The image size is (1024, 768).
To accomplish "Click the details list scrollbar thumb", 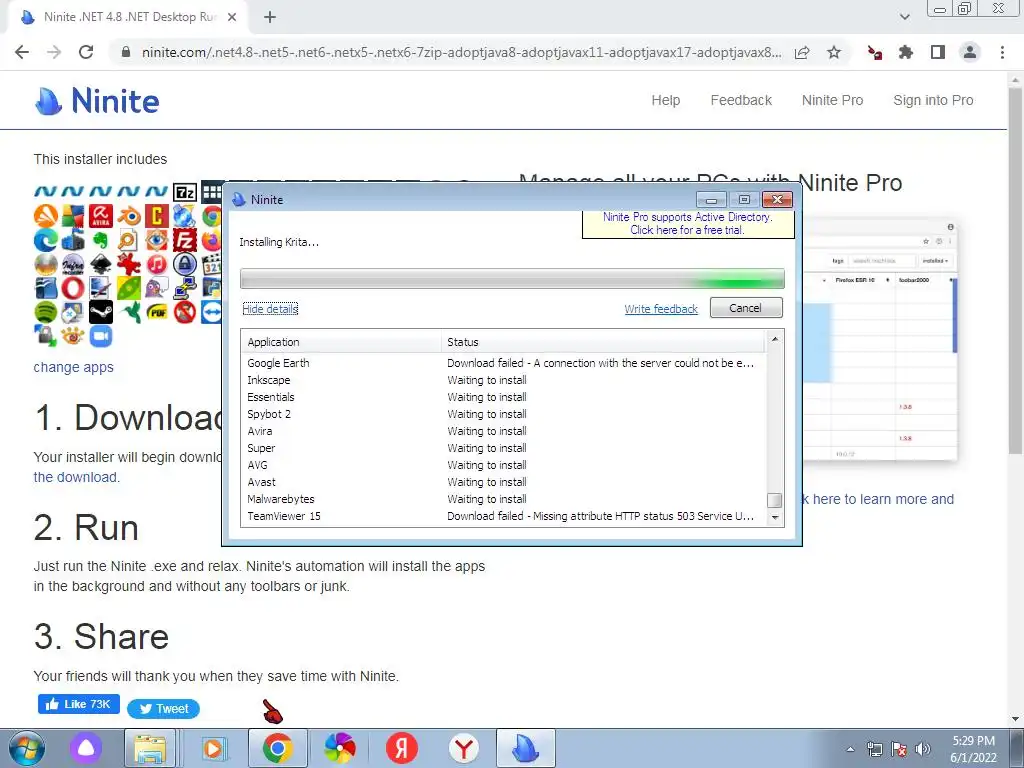I will click(x=775, y=500).
